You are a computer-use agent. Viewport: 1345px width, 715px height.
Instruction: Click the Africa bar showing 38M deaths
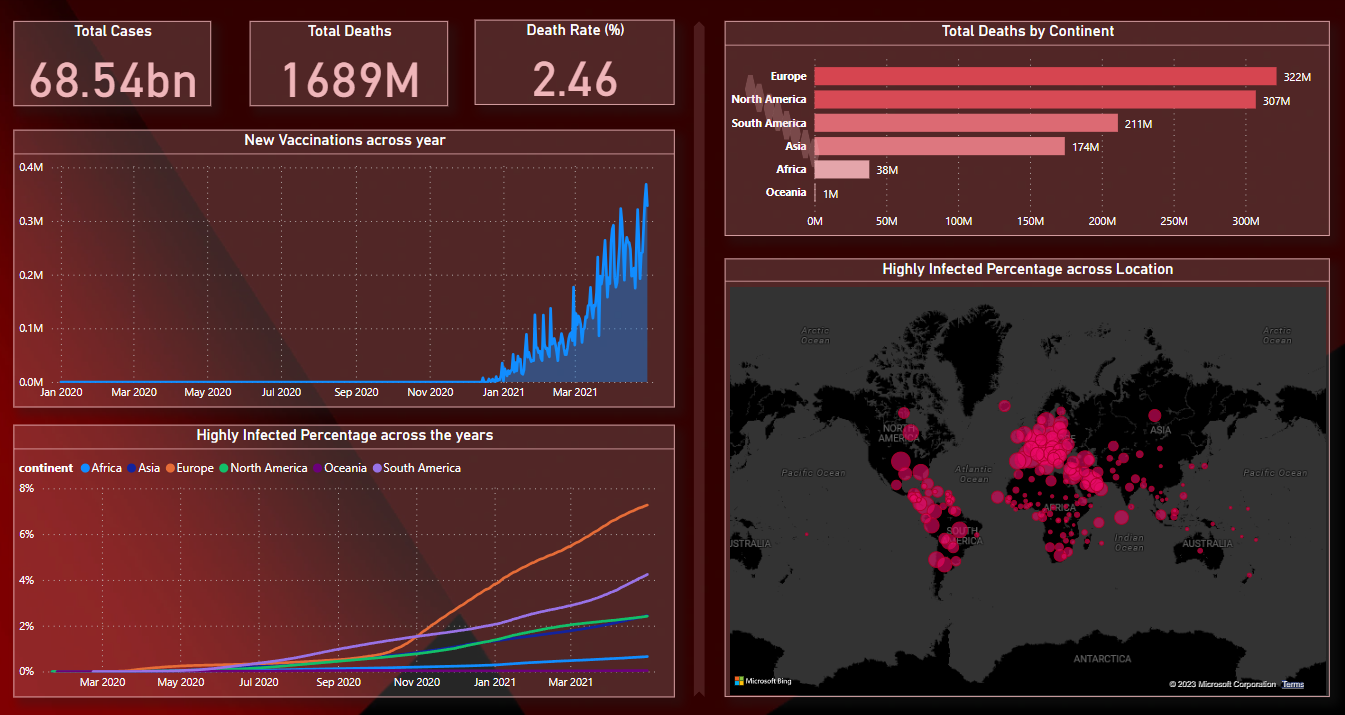tap(841, 170)
